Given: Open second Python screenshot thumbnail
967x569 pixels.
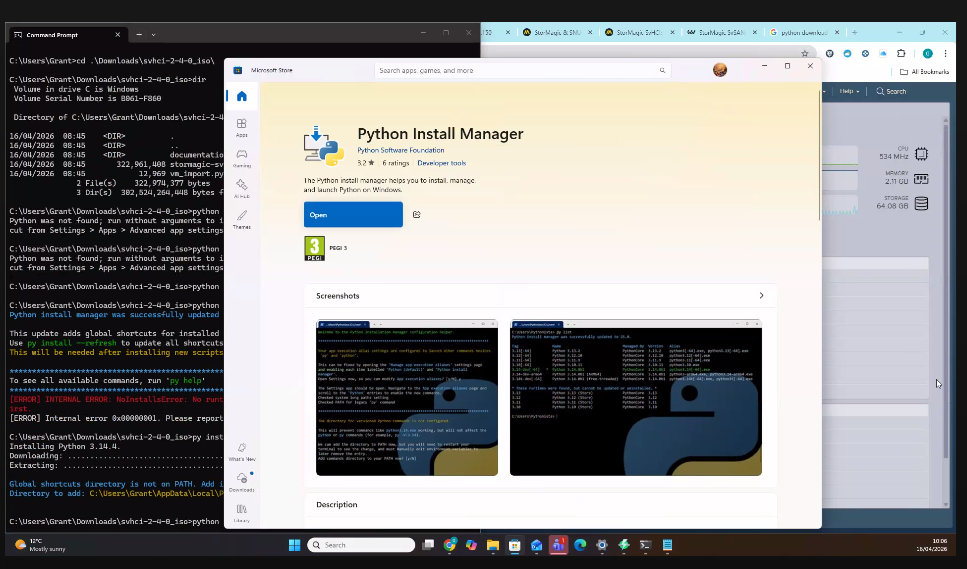Looking at the screenshot, I should point(635,398).
